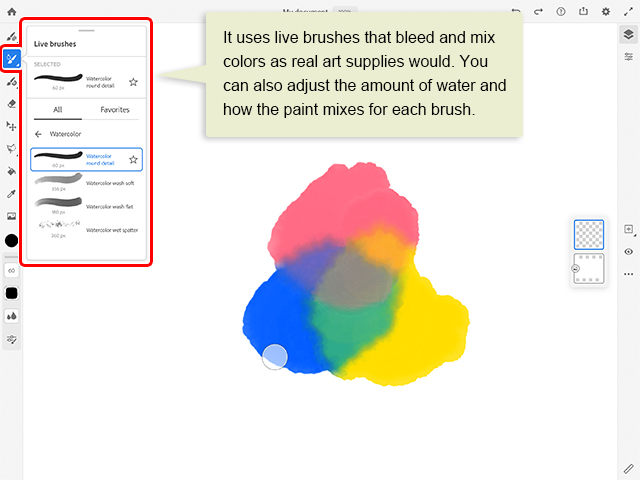Image resolution: width=640 pixels, height=480 pixels.
Task: Favorite the selected Watercolor round detail brush
Action: pos(133,81)
